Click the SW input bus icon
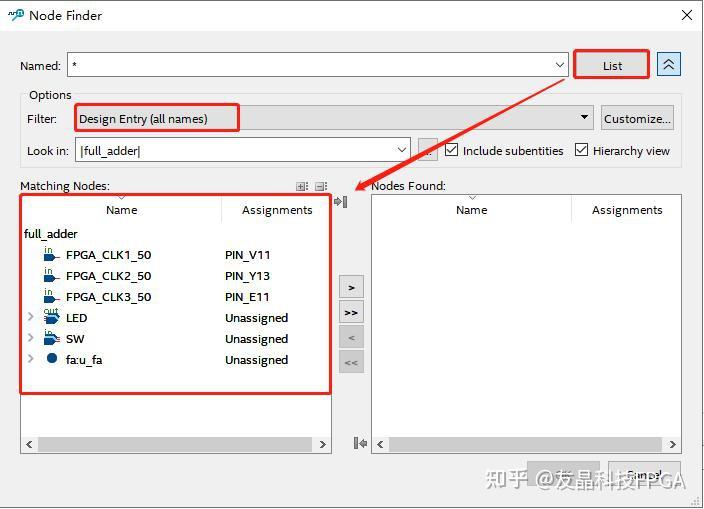This screenshot has height=509, width=704. point(51,338)
